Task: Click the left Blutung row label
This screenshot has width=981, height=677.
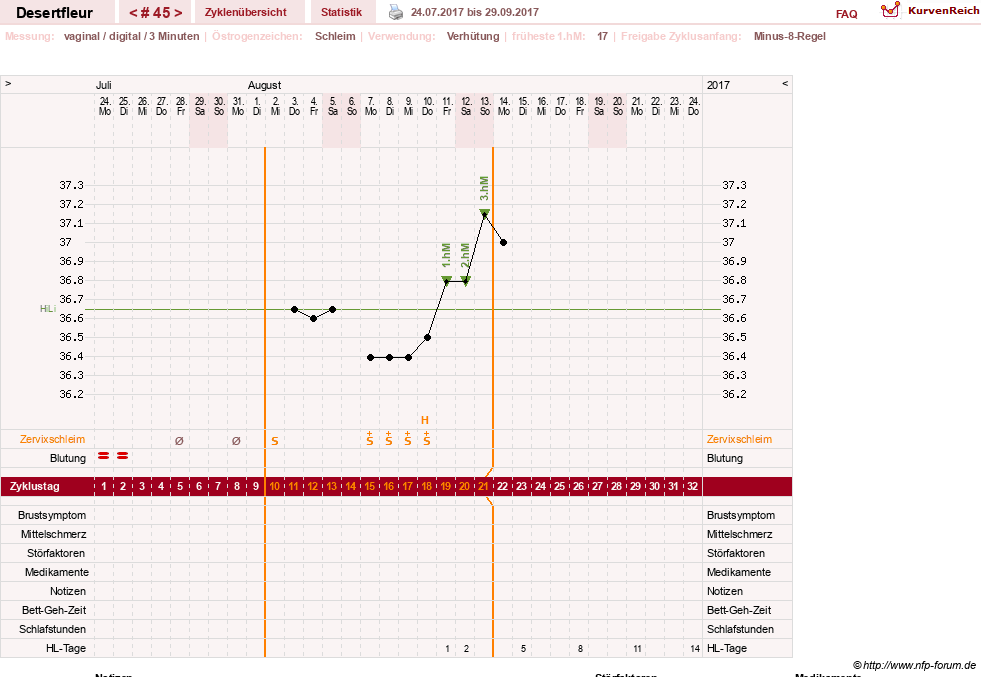Action: click(68, 458)
